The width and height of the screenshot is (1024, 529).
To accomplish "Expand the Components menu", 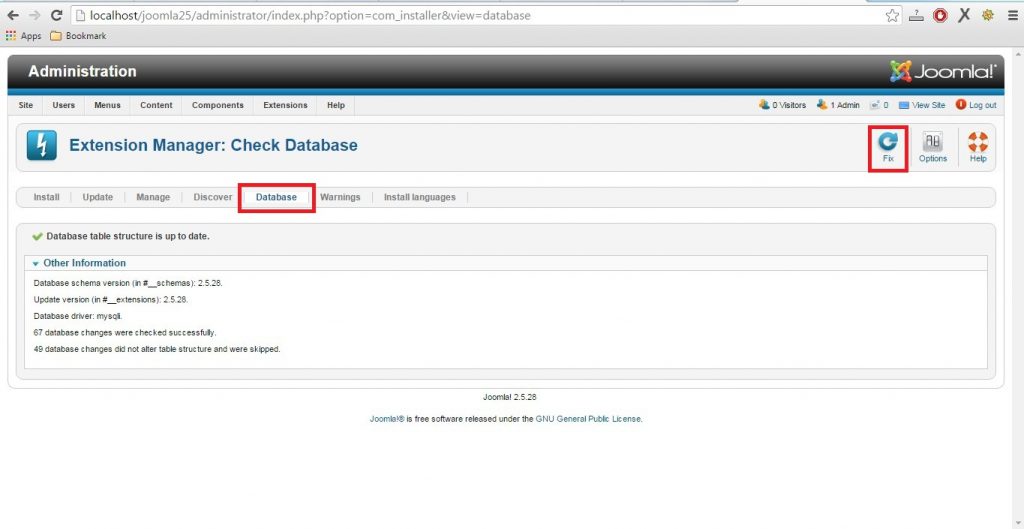I will pos(217,105).
